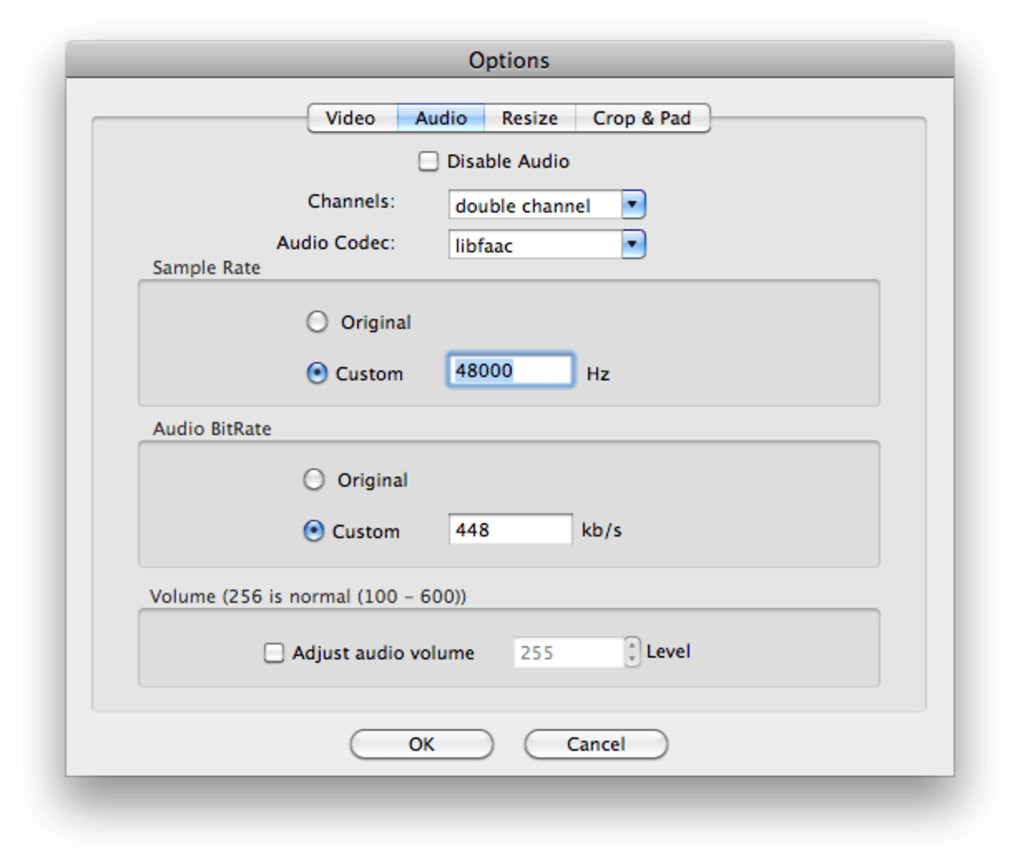Click the libfaac codec combo box
This screenshot has height=867, width=1020.
pos(535,245)
